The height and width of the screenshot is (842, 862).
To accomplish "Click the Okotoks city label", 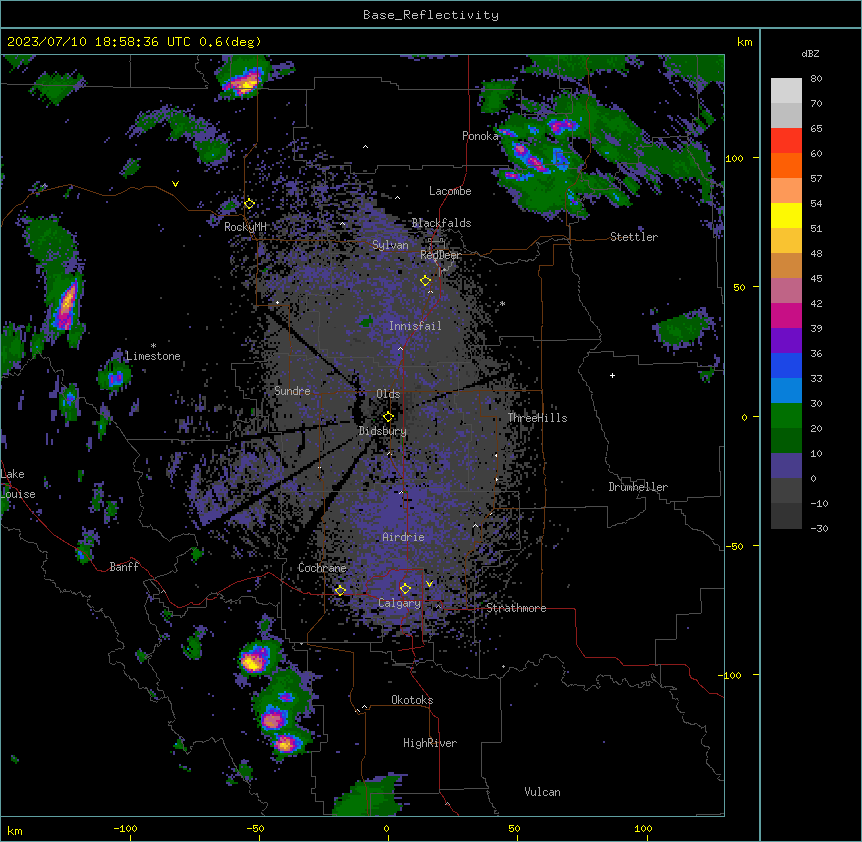I will [x=412, y=700].
